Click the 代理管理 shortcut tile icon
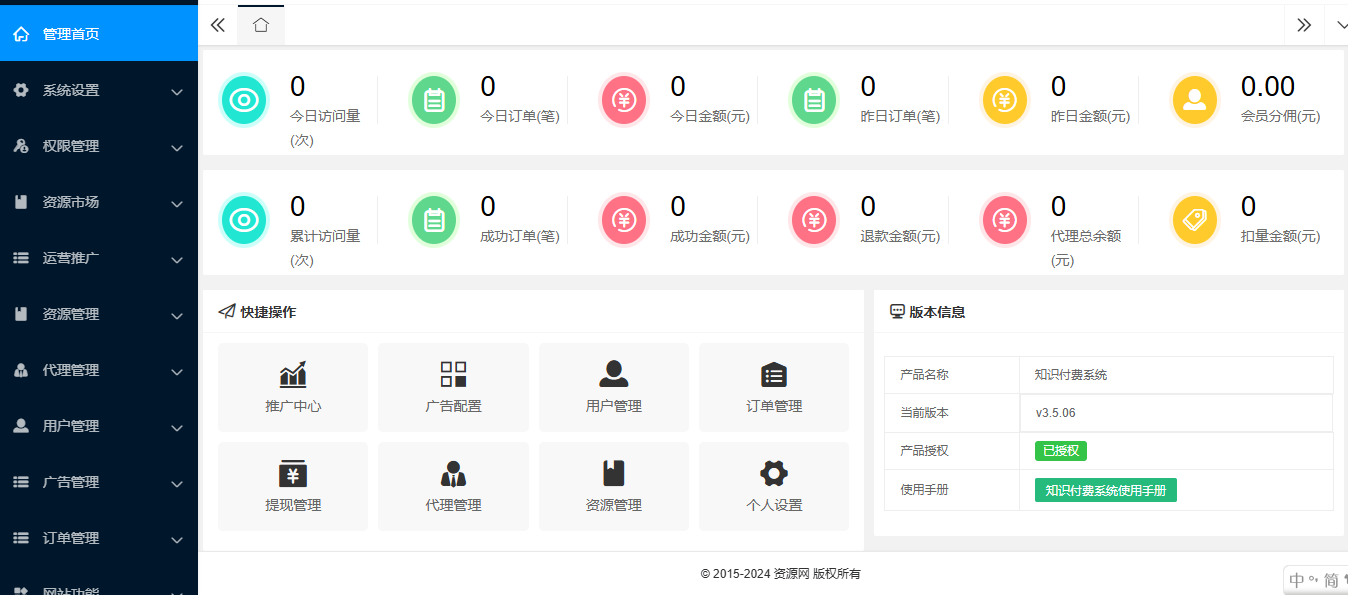This screenshot has height=595, width=1348. click(453, 473)
